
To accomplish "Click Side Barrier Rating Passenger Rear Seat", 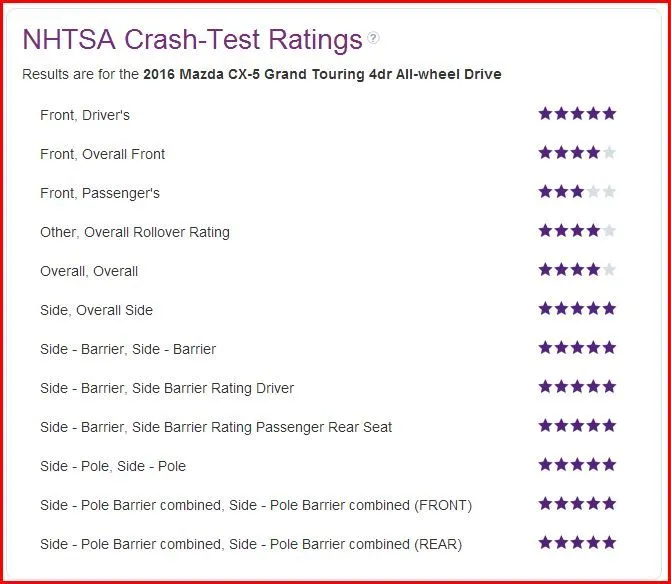I will tap(216, 427).
